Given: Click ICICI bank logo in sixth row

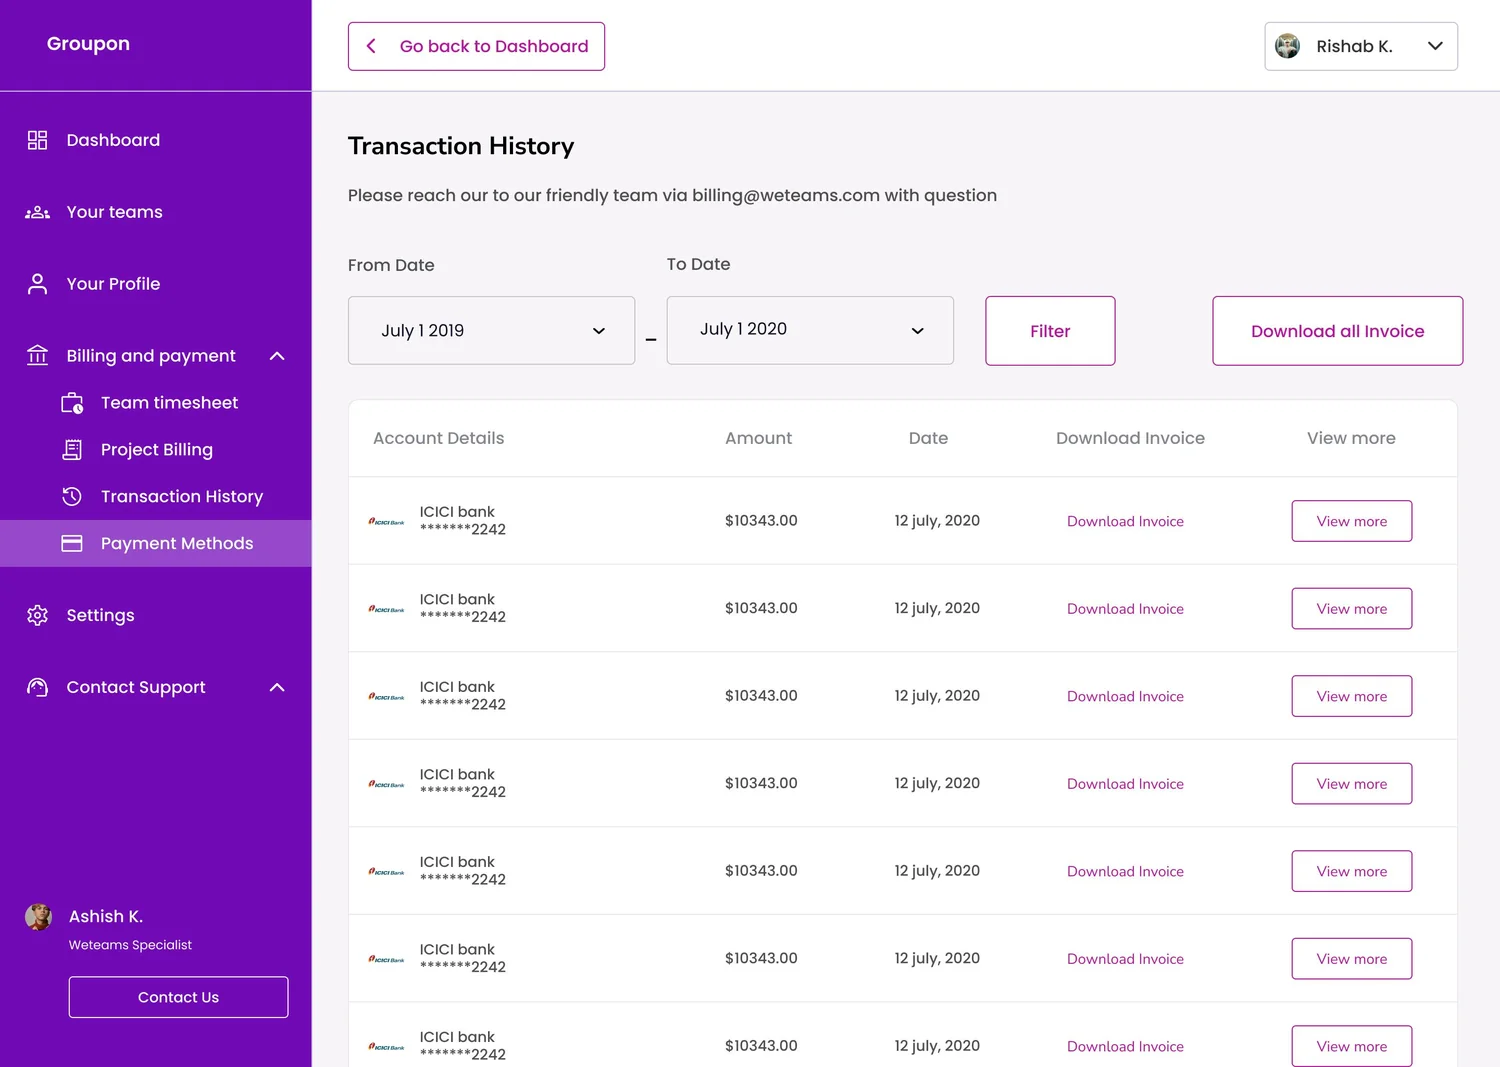Looking at the screenshot, I should 386,959.
